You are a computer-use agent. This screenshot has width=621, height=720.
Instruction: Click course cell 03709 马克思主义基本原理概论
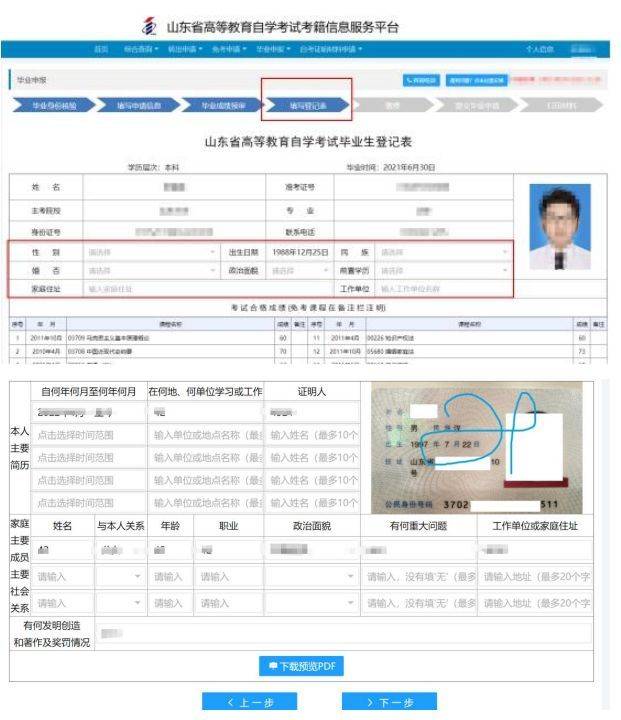click(x=108, y=338)
